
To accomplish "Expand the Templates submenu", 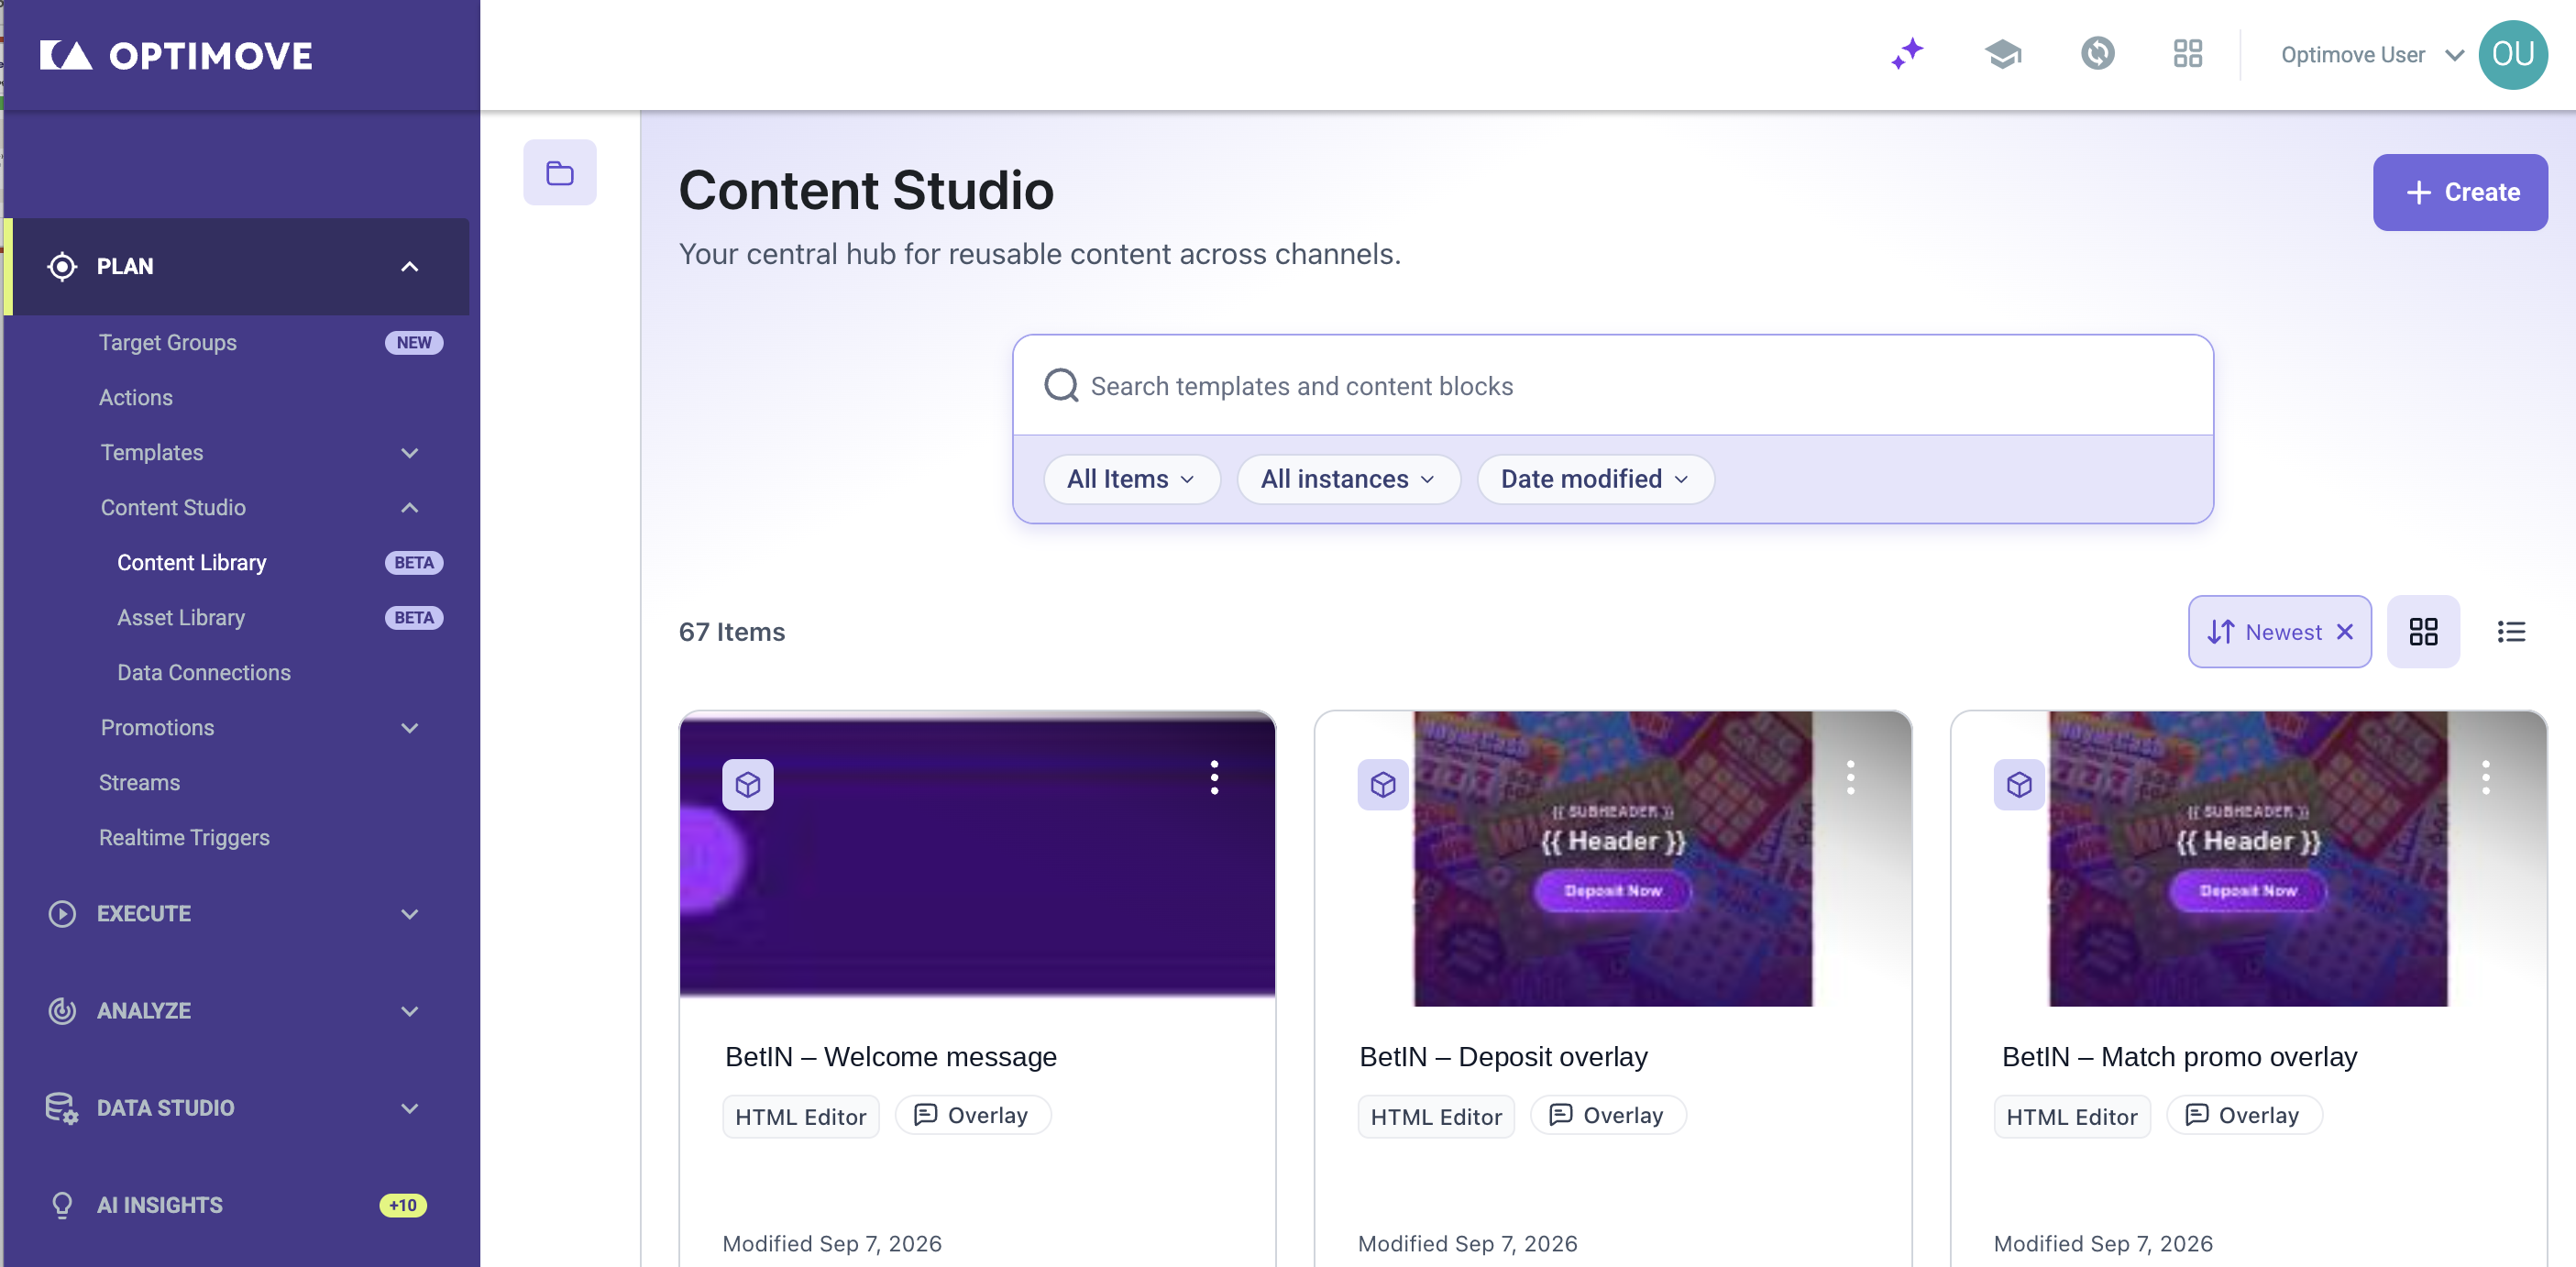I will tap(409, 453).
